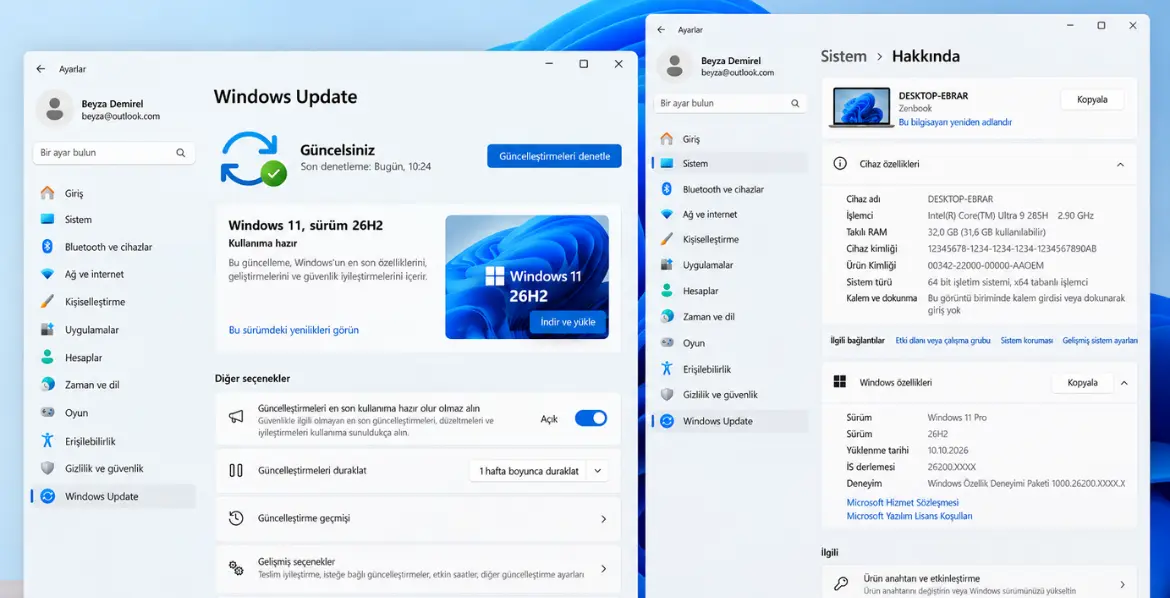Open Ürün anahtarı ve etkinleştirme via its chevron

click(x=1122, y=585)
